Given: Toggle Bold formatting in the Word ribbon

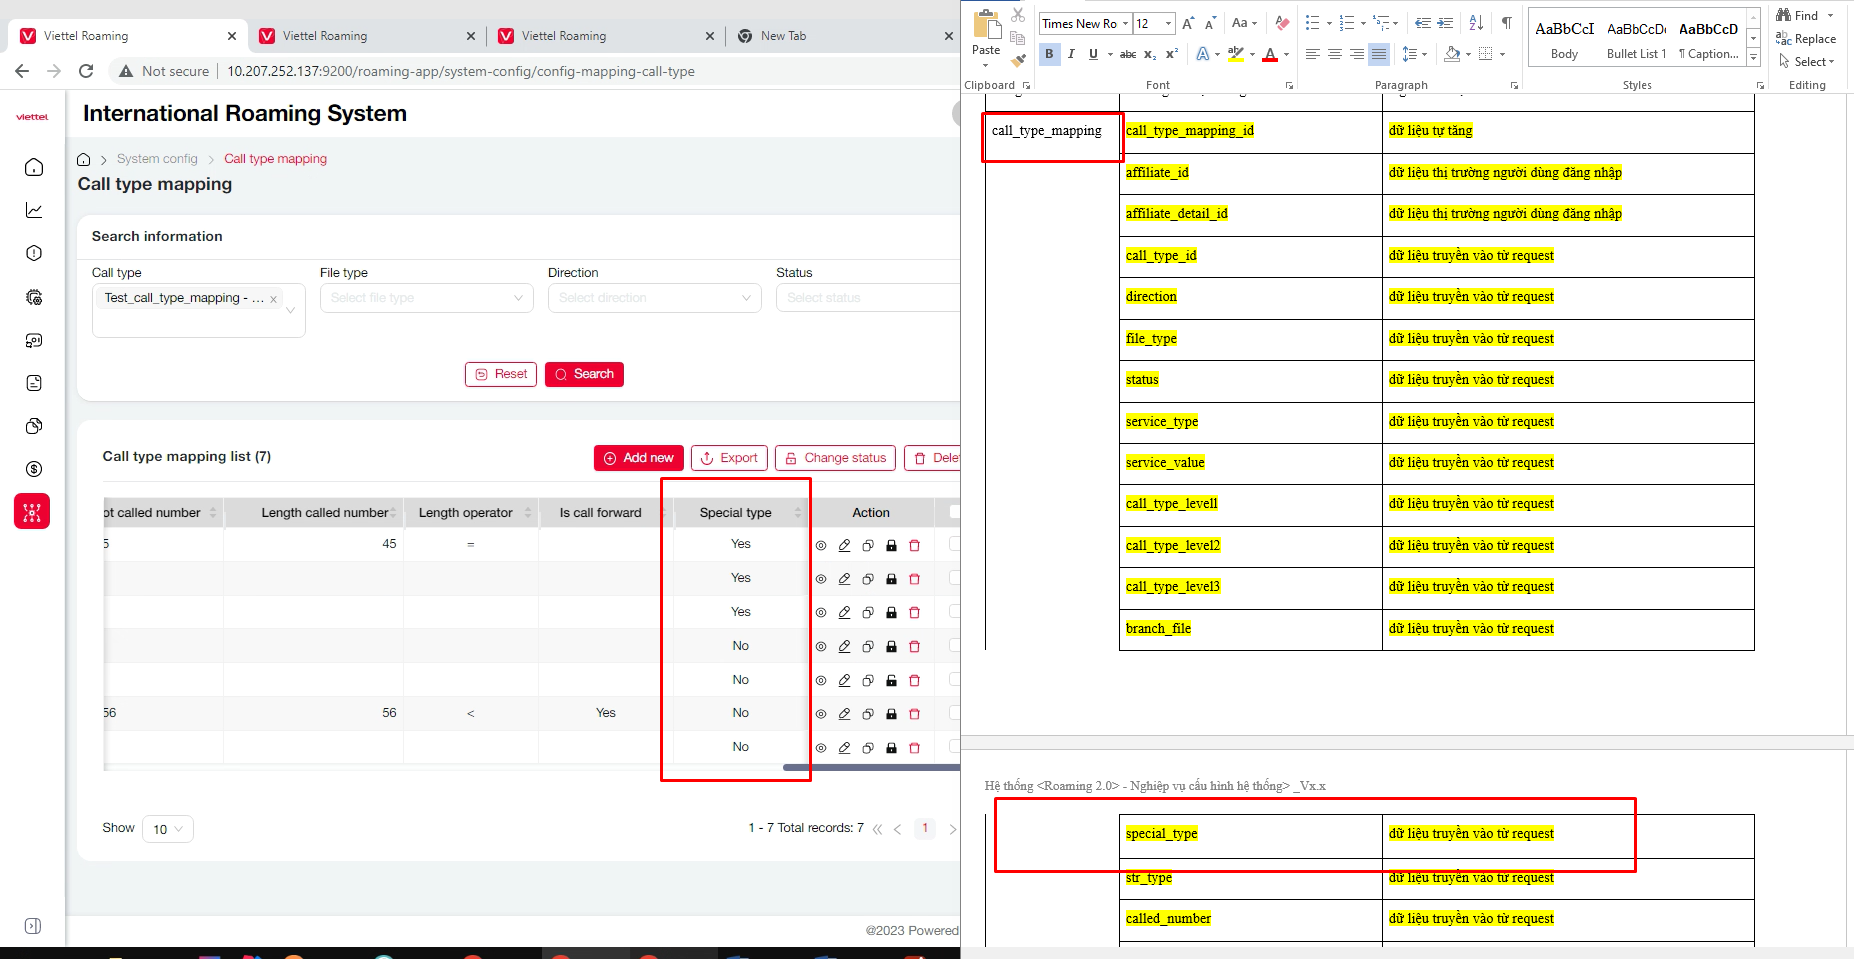Looking at the screenshot, I should coord(1049,54).
